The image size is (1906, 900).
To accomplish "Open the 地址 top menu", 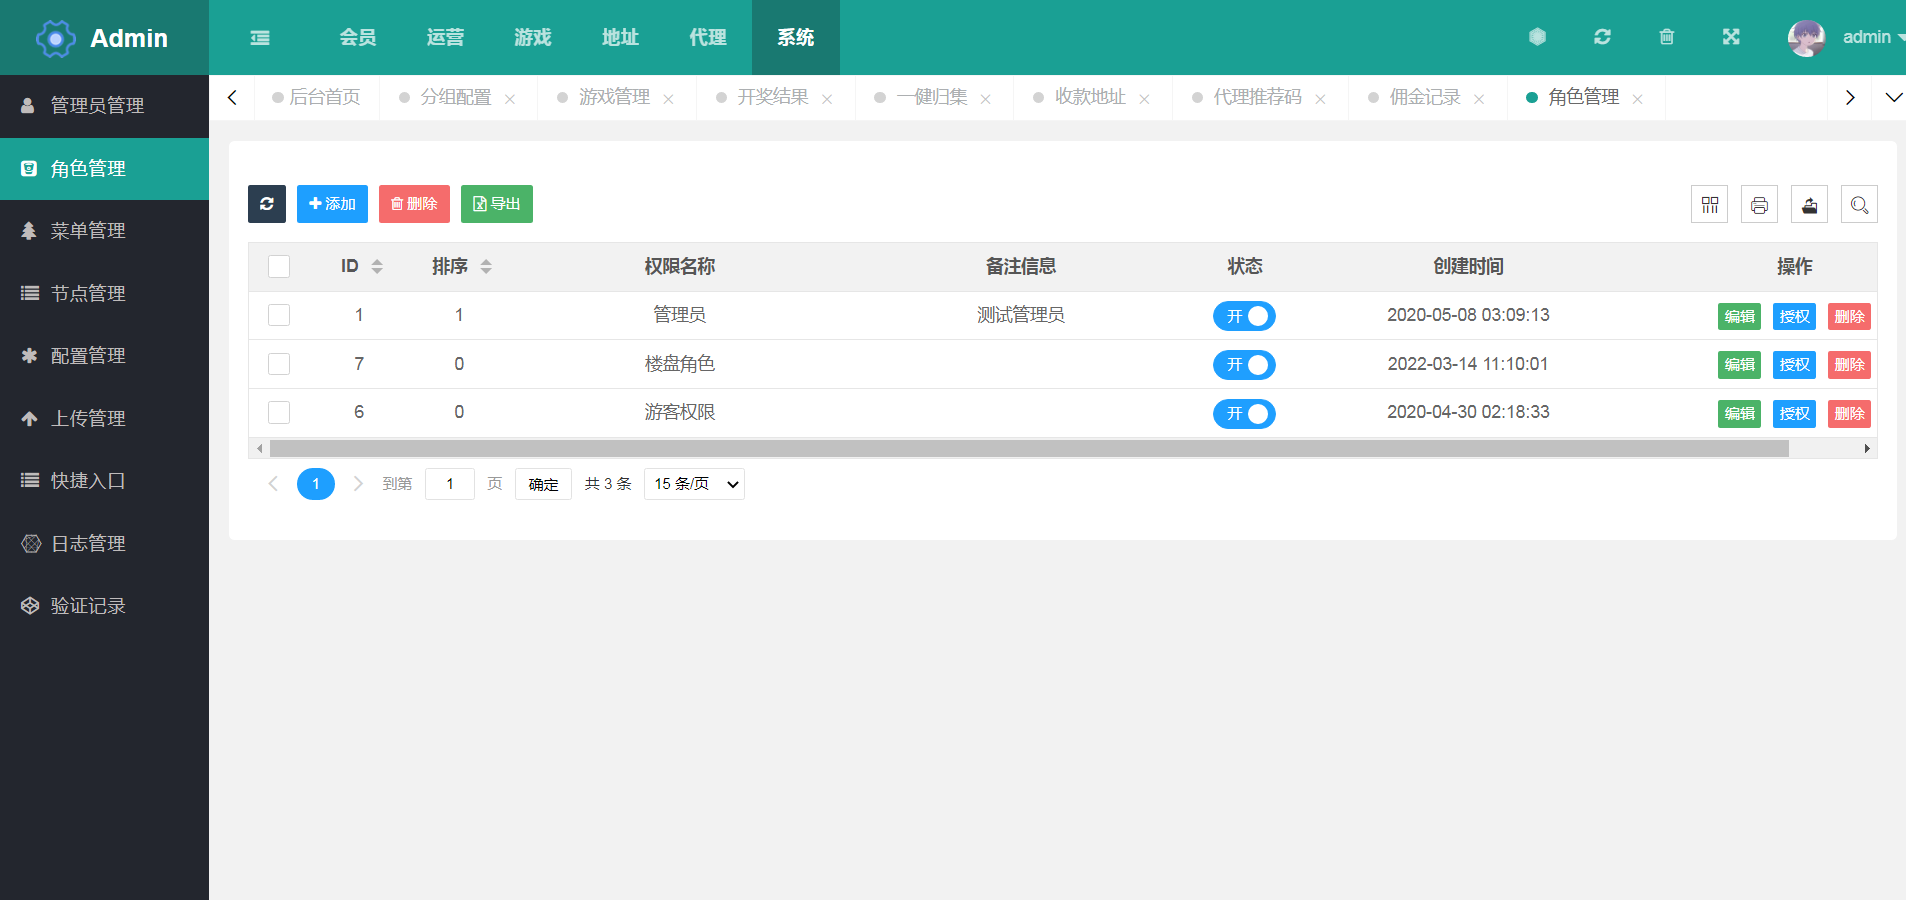I will pos(620,37).
